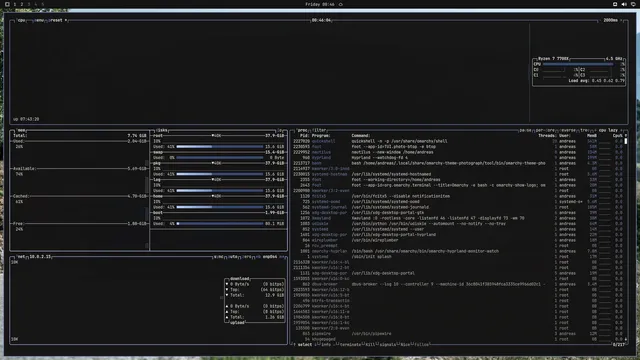The height and width of the screenshot is (360, 640).
Task: Click the btop clock 08:46:04
Action: click(x=321, y=20)
